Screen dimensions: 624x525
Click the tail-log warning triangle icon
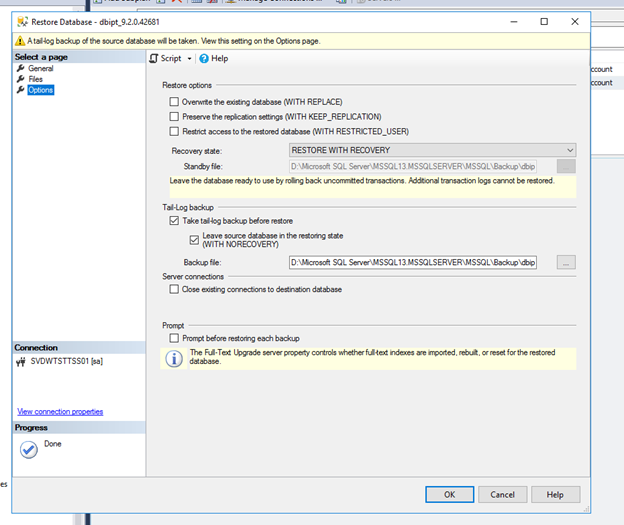(20, 41)
